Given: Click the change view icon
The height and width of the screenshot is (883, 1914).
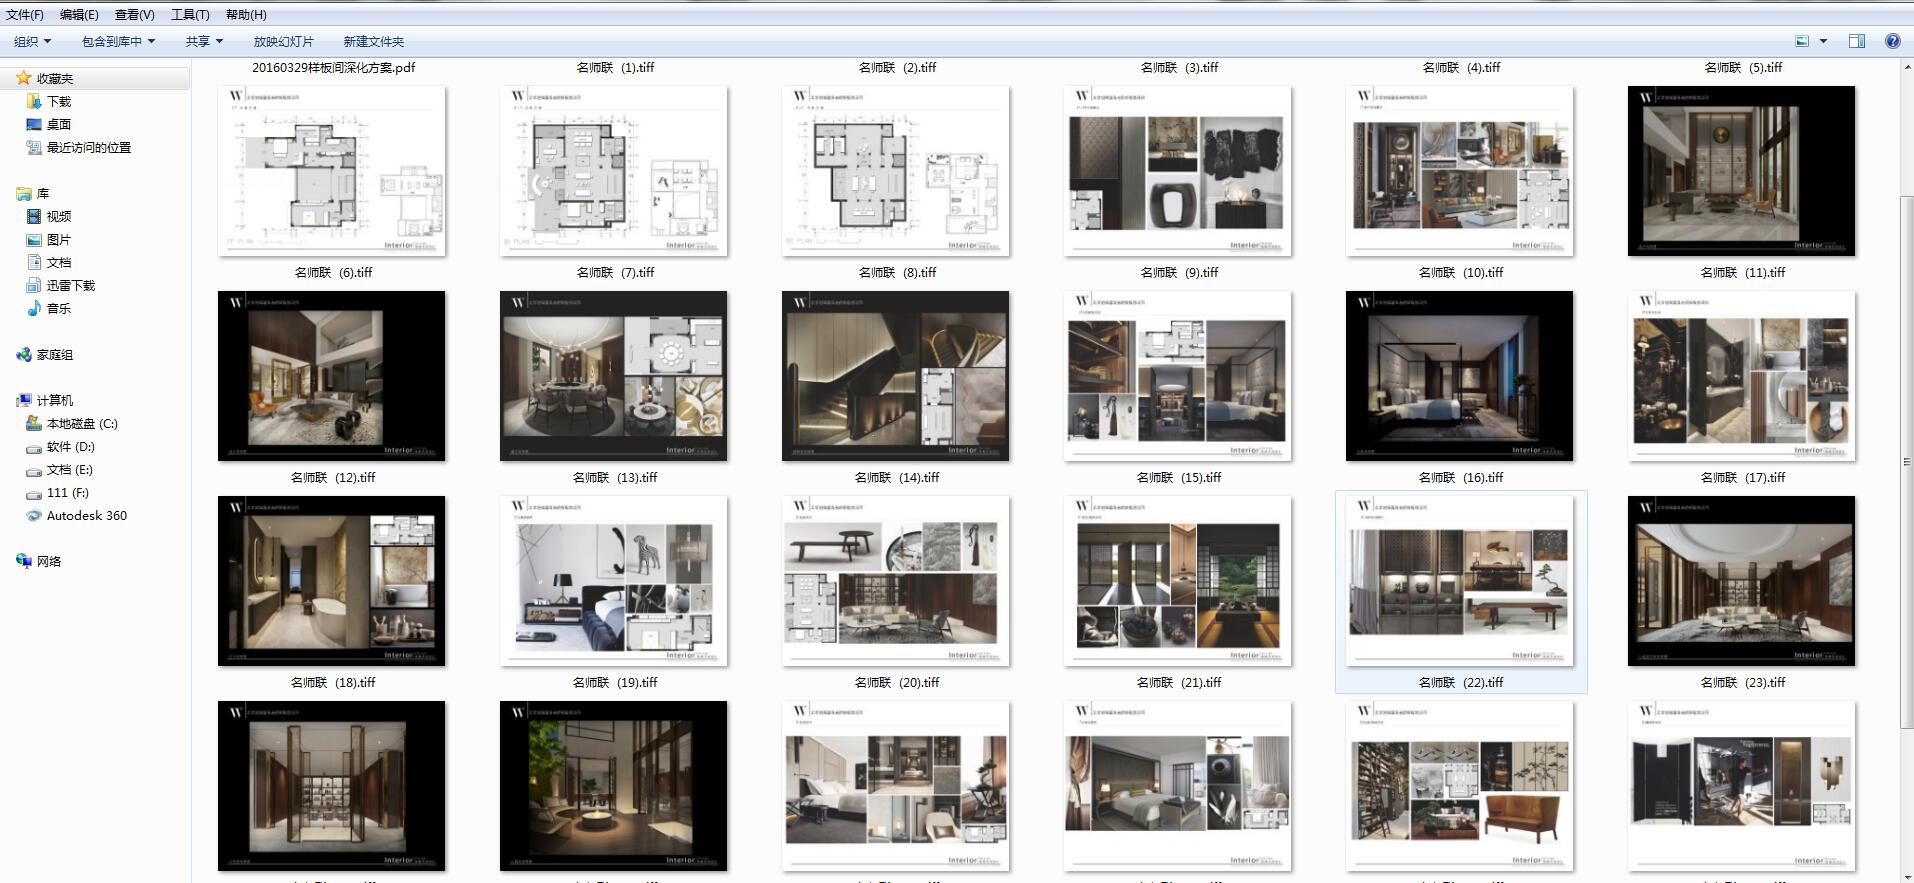Looking at the screenshot, I should (1802, 41).
